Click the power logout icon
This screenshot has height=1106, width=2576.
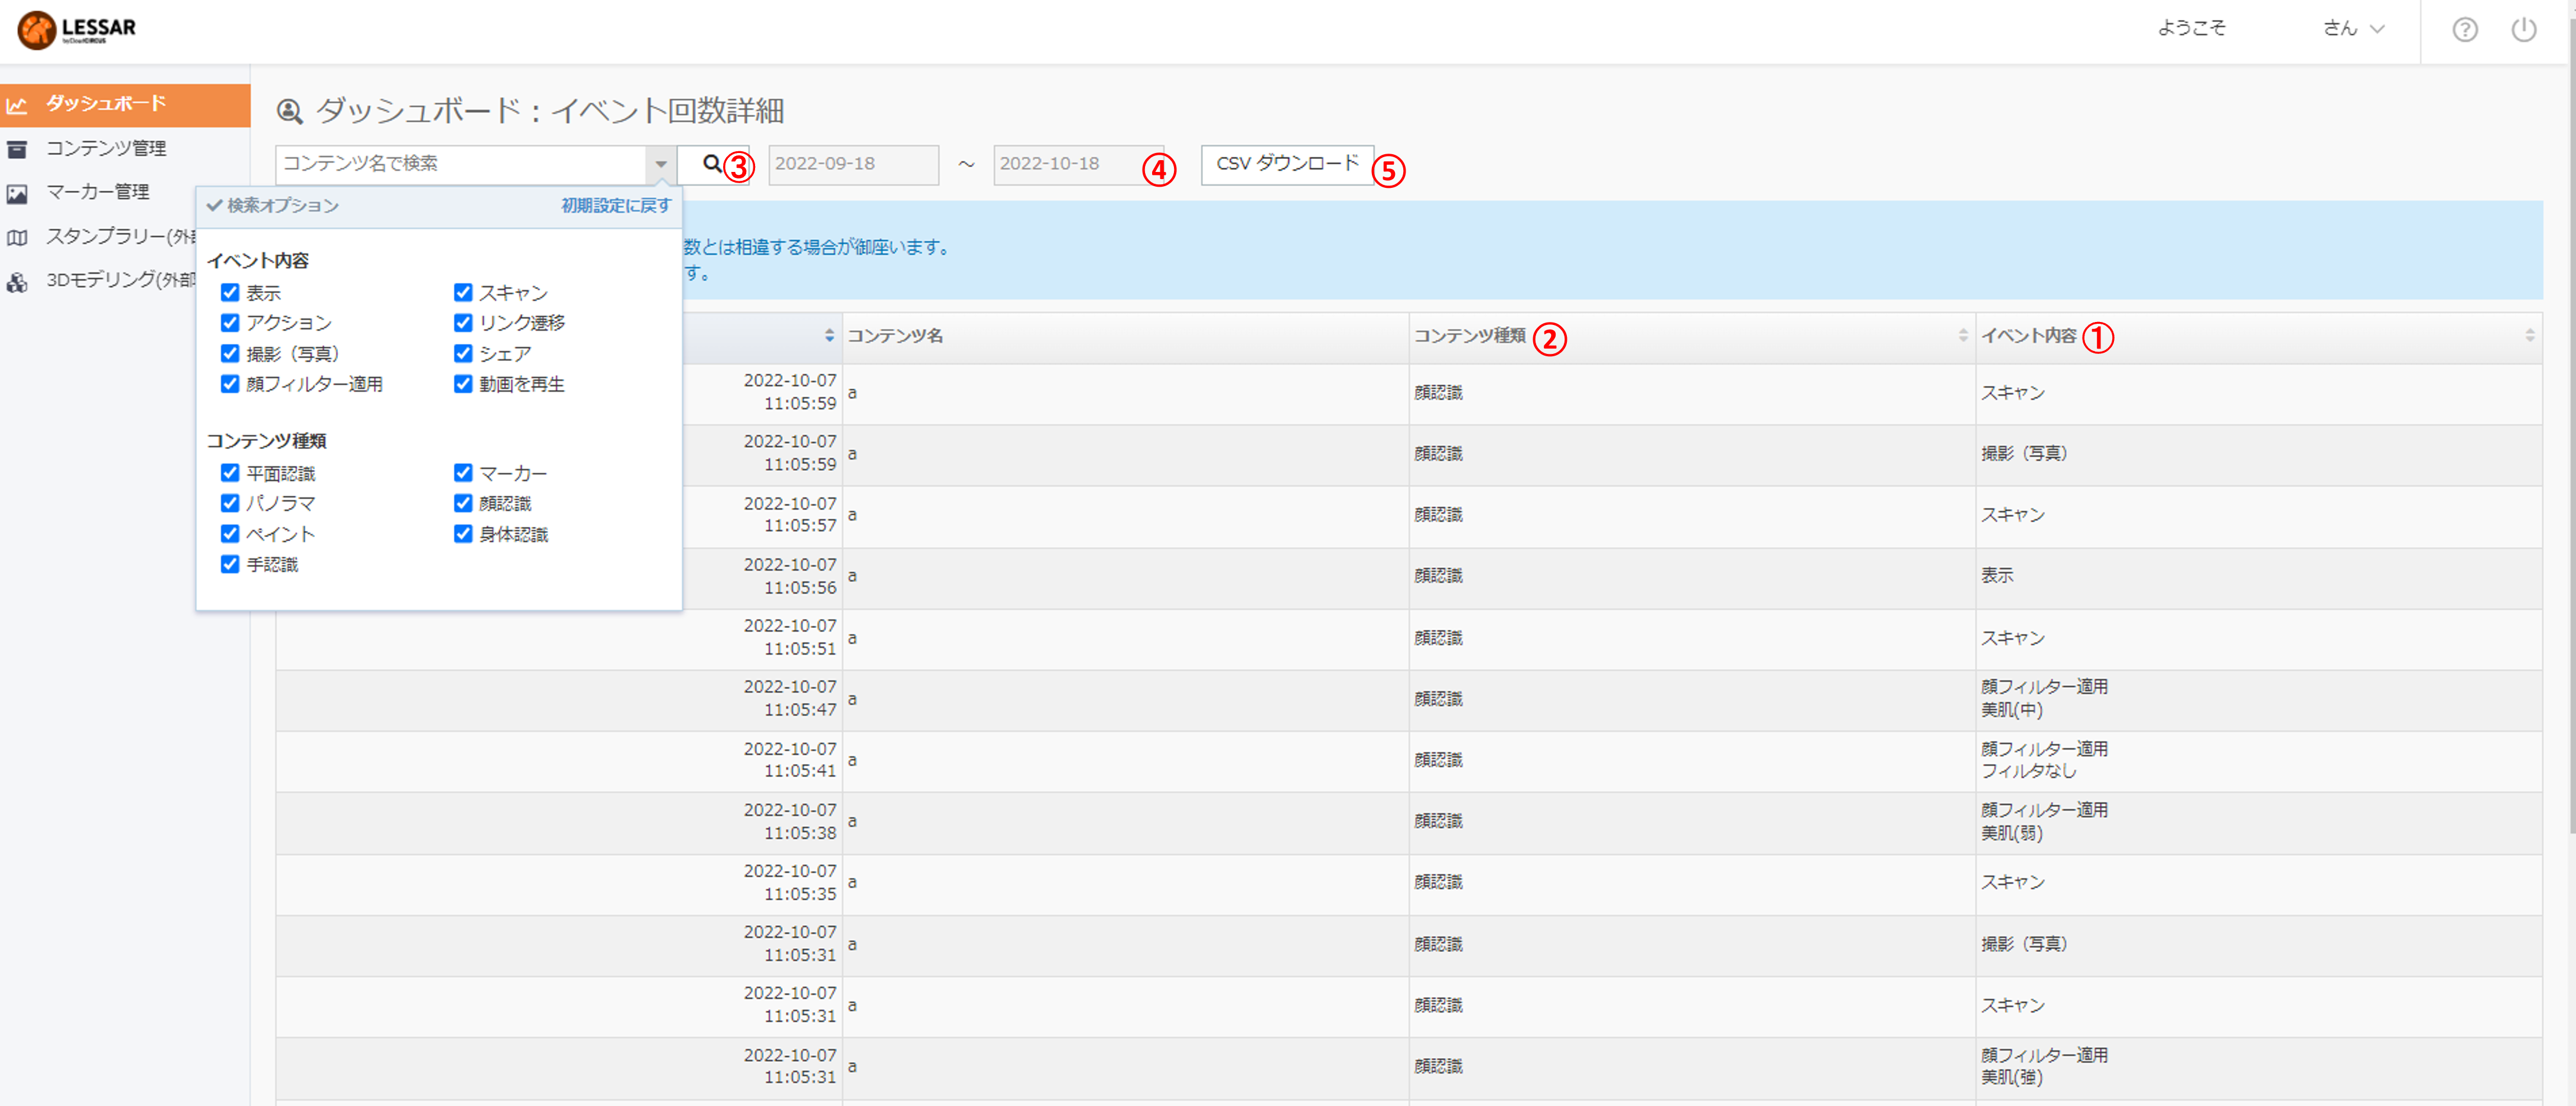(x=2524, y=30)
